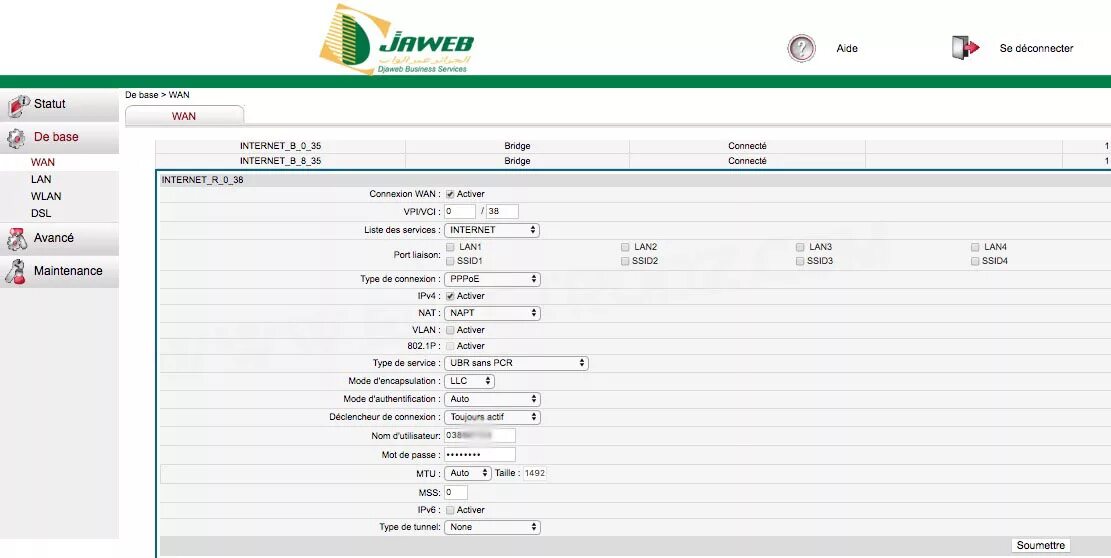Open the Avancé menu
This screenshot has width=1111, height=558.
tap(60, 239)
